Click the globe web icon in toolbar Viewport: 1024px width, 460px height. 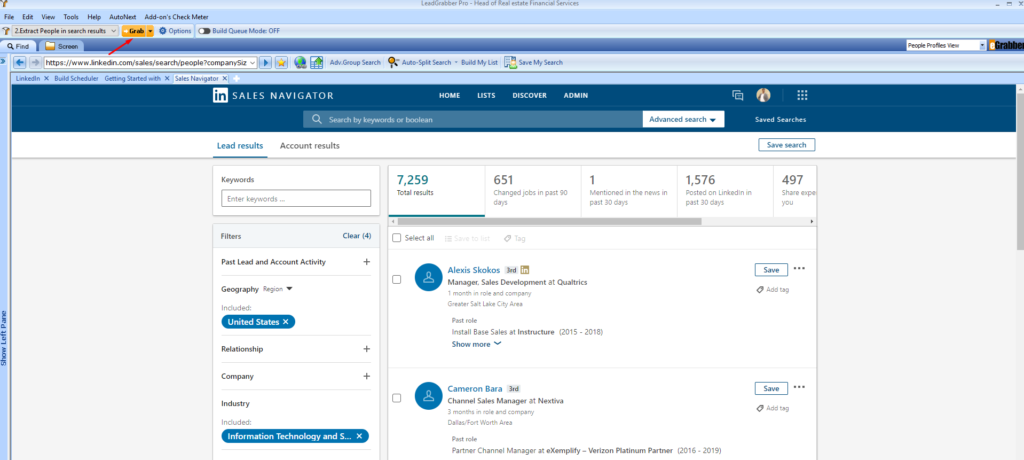pos(300,62)
